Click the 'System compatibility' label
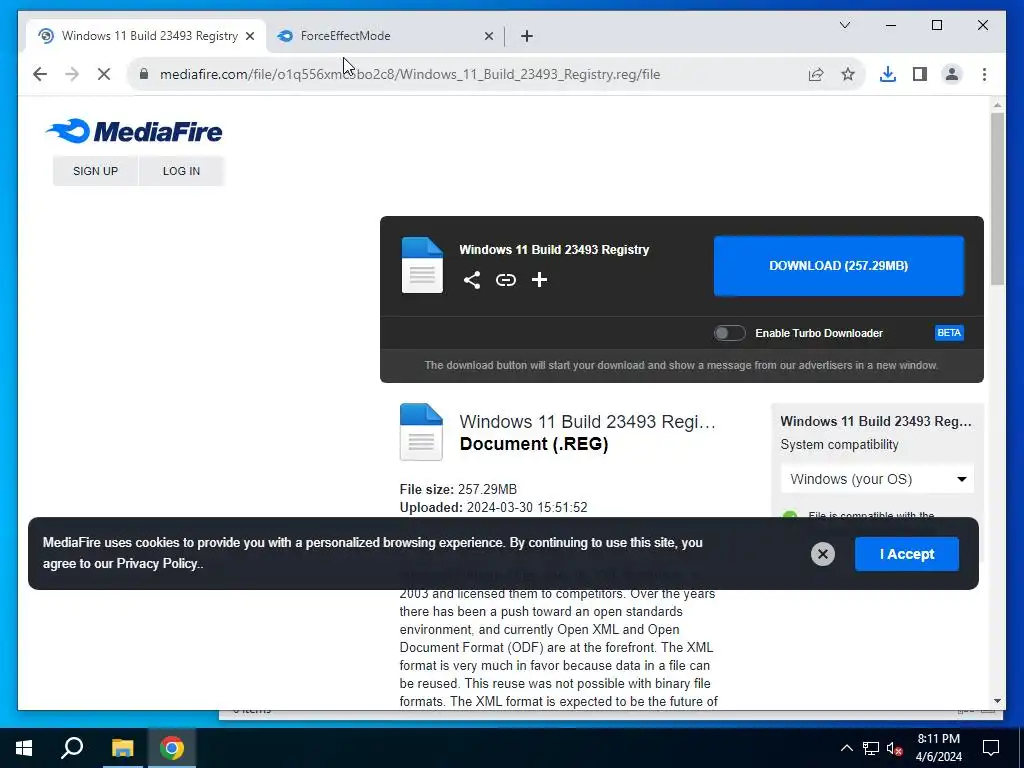Image resolution: width=1024 pixels, height=768 pixels. [839, 445]
